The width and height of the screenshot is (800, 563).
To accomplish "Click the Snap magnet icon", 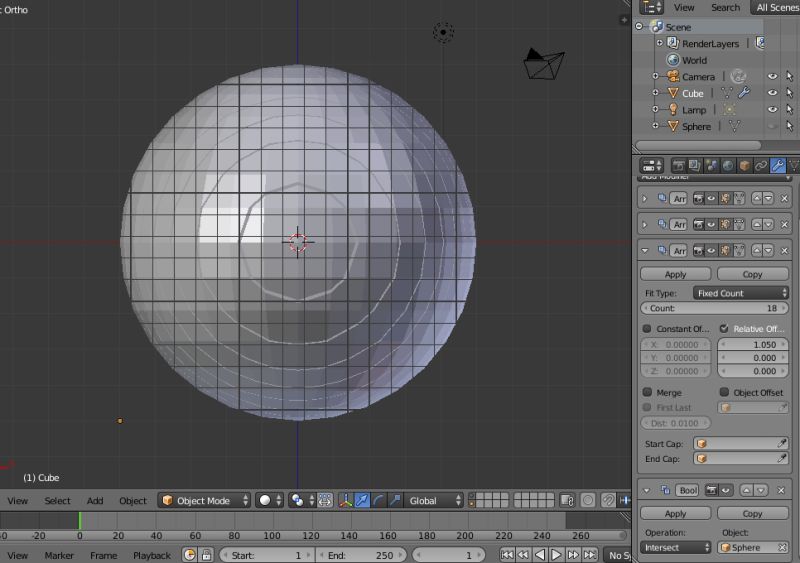I will (x=608, y=501).
